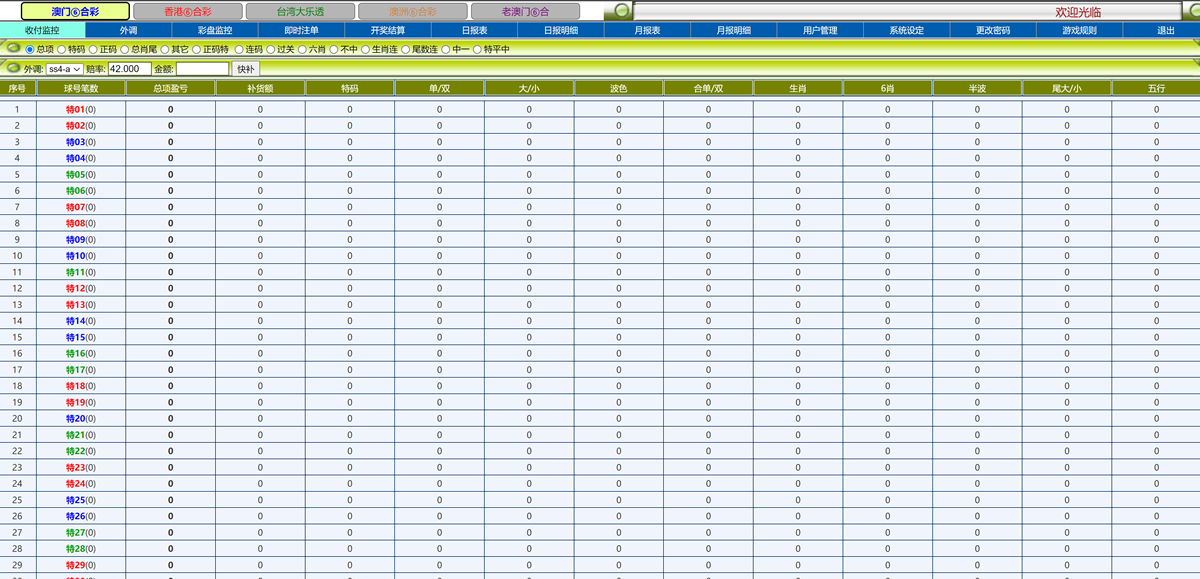Image resolution: width=1200 pixels, height=579 pixels.
Task: Open the 老澳门⑥合 lottery tab
Action: (x=525, y=11)
